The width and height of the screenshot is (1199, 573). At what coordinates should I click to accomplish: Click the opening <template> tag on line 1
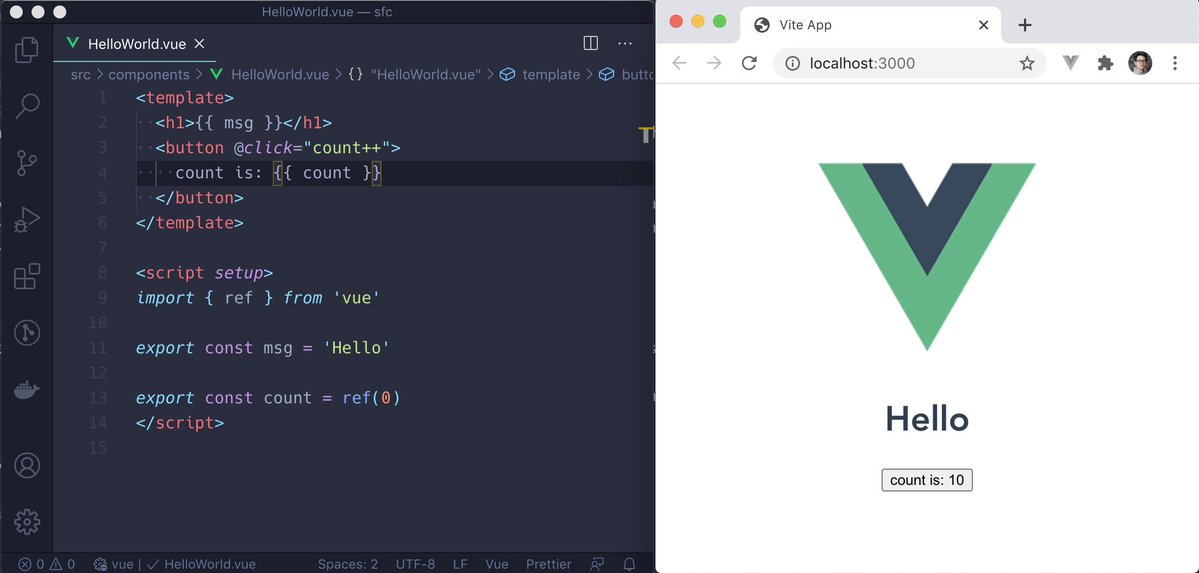click(x=185, y=98)
